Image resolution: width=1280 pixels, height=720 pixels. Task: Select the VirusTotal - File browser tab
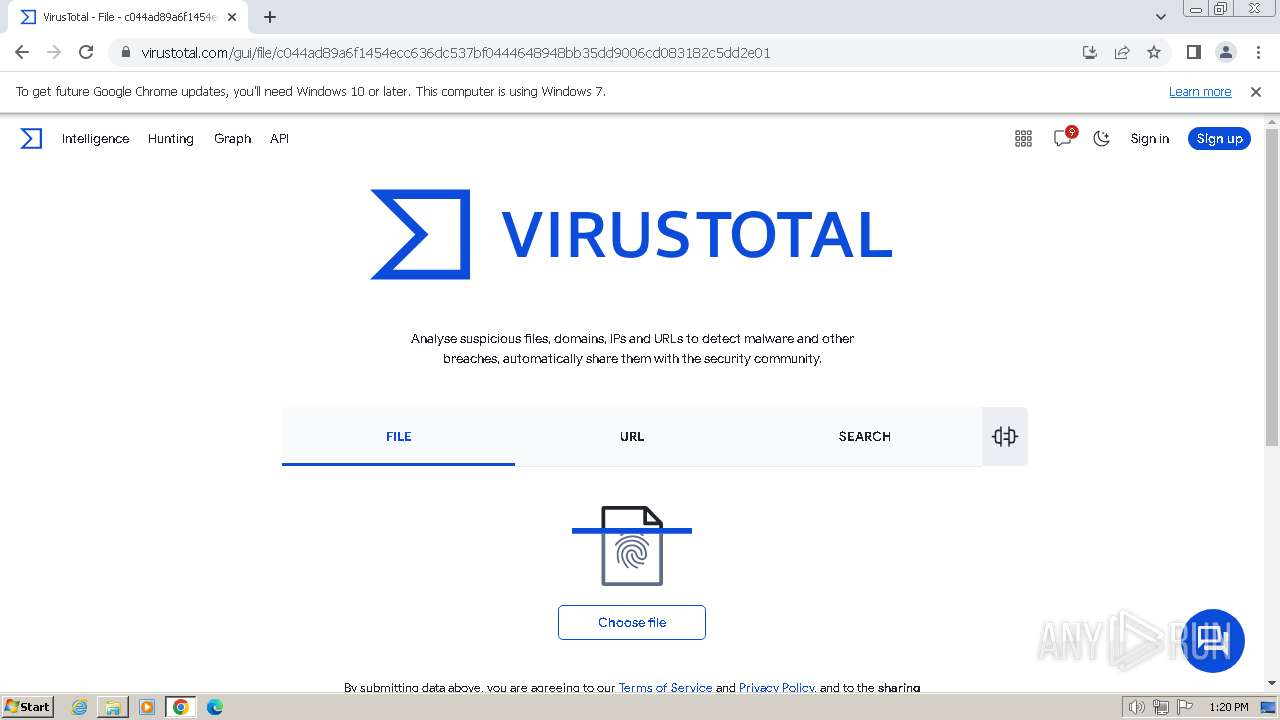coord(128,17)
